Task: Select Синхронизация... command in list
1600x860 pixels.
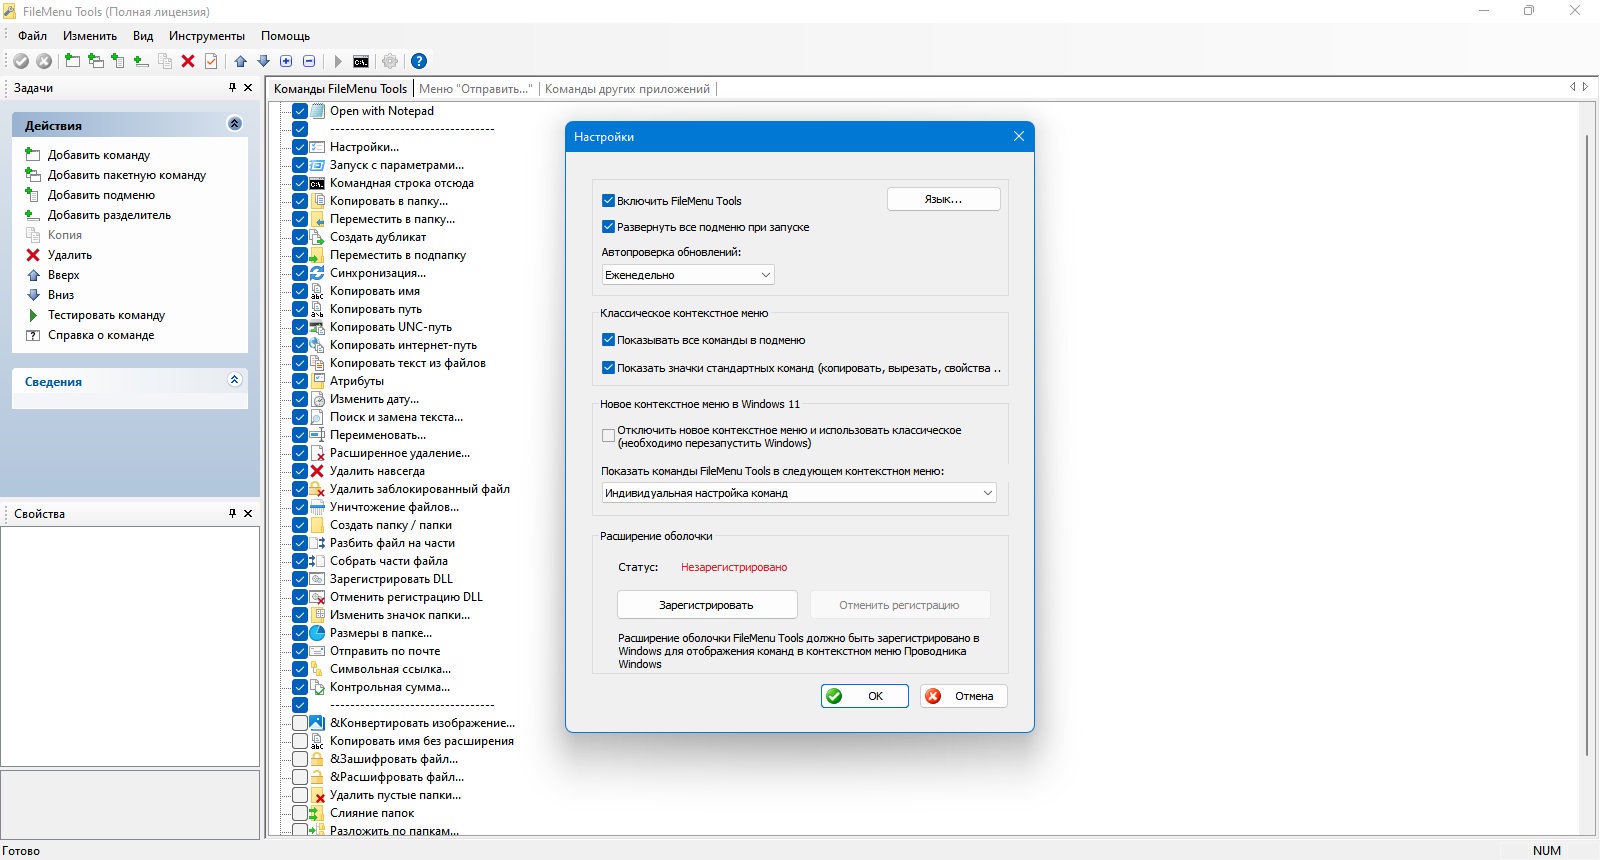Action: click(x=378, y=273)
